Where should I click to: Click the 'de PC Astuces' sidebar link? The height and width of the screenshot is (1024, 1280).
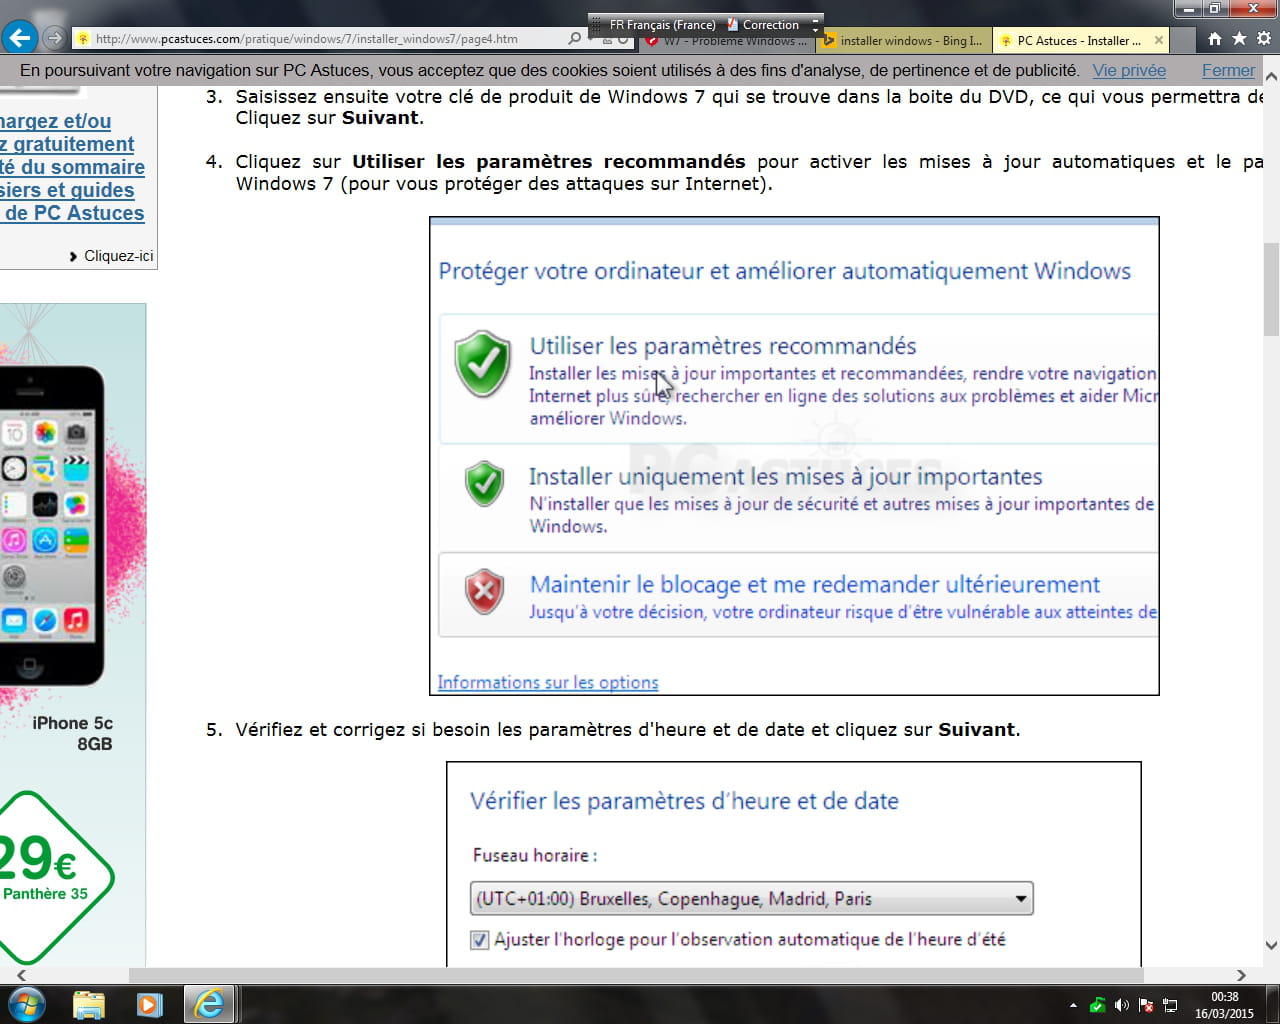74,213
